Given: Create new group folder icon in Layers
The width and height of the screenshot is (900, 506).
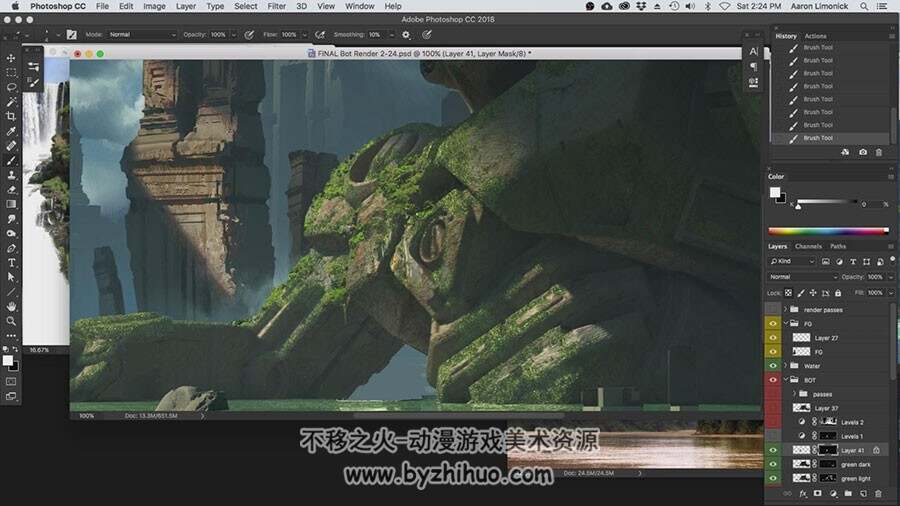Looking at the screenshot, I should click(848, 493).
